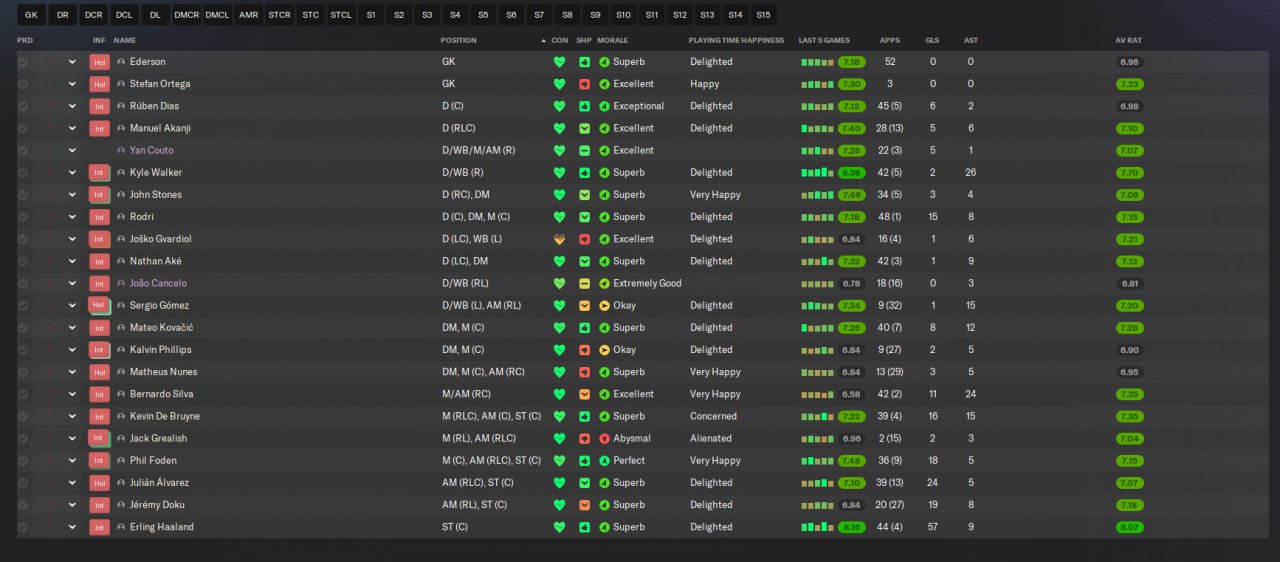Tick the selection circle for Mateo Kovačić

(23, 328)
